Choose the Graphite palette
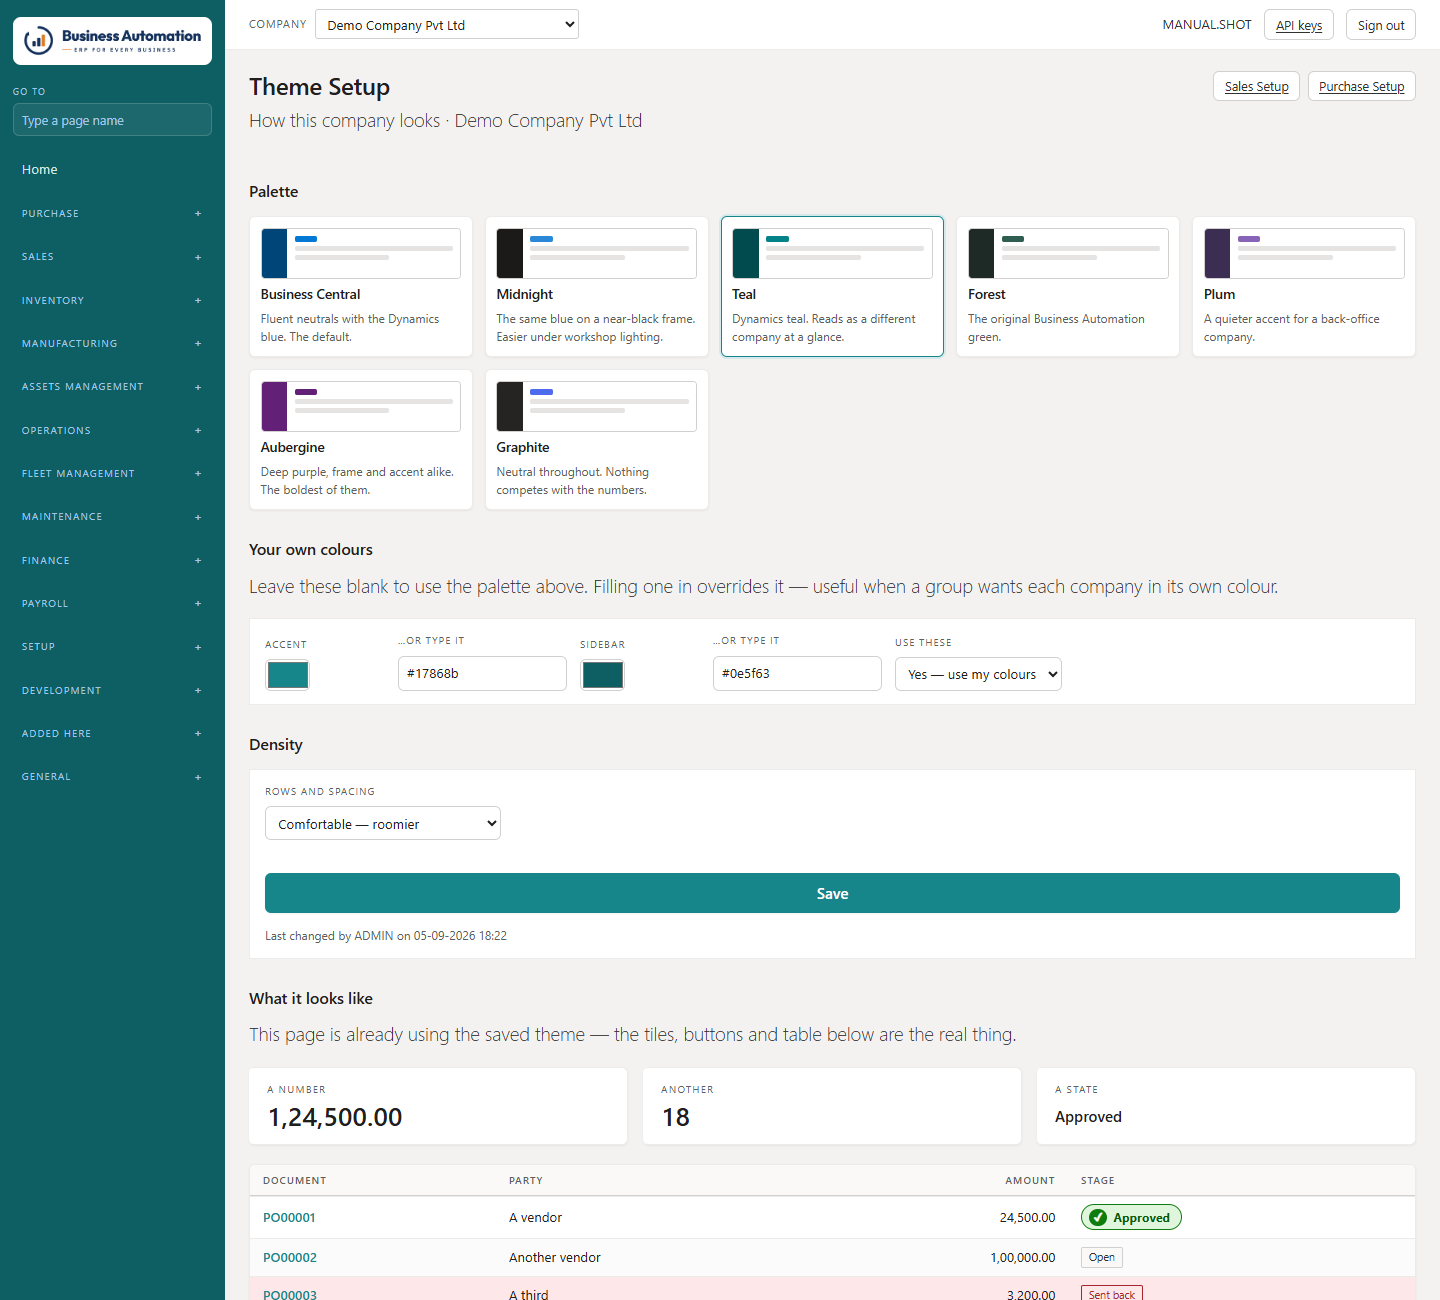1440x1300 pixels. pyautogui.click(x=596, y=440)
